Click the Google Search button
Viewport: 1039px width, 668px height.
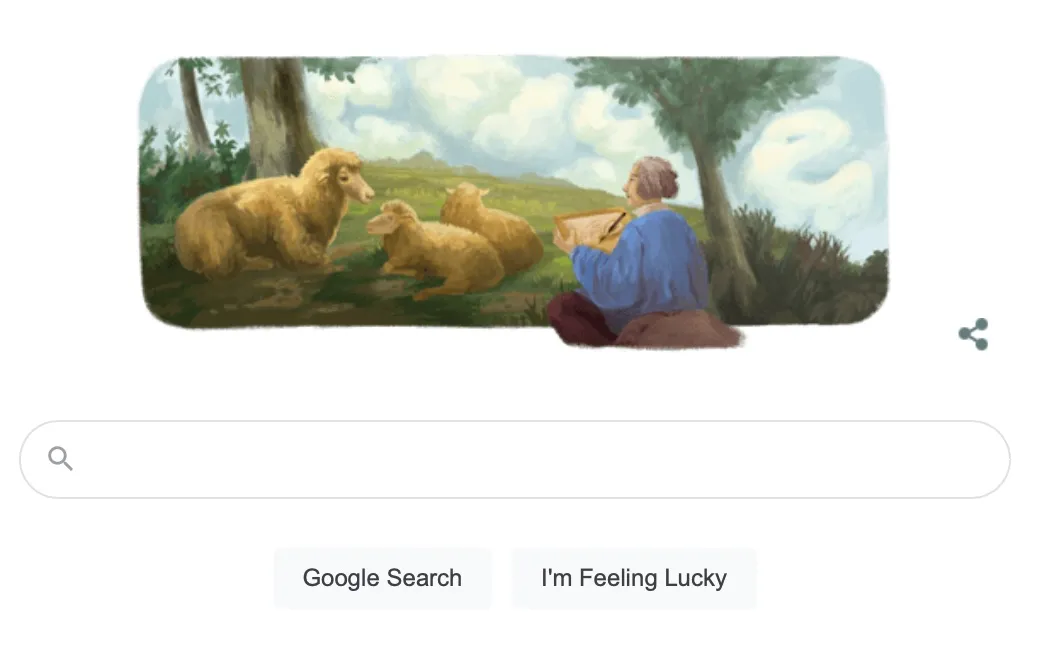click(x=382, y=578)
